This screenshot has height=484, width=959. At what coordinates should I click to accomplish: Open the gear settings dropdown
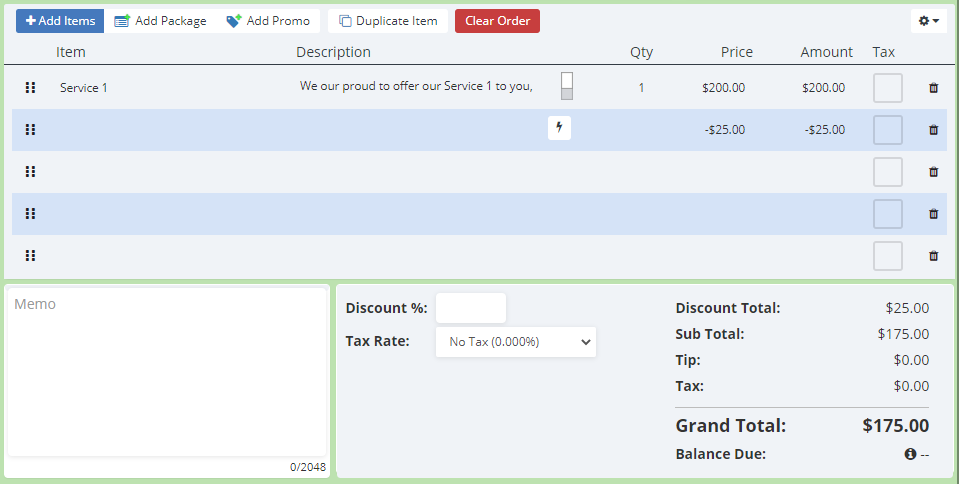[x=928, y=21]
